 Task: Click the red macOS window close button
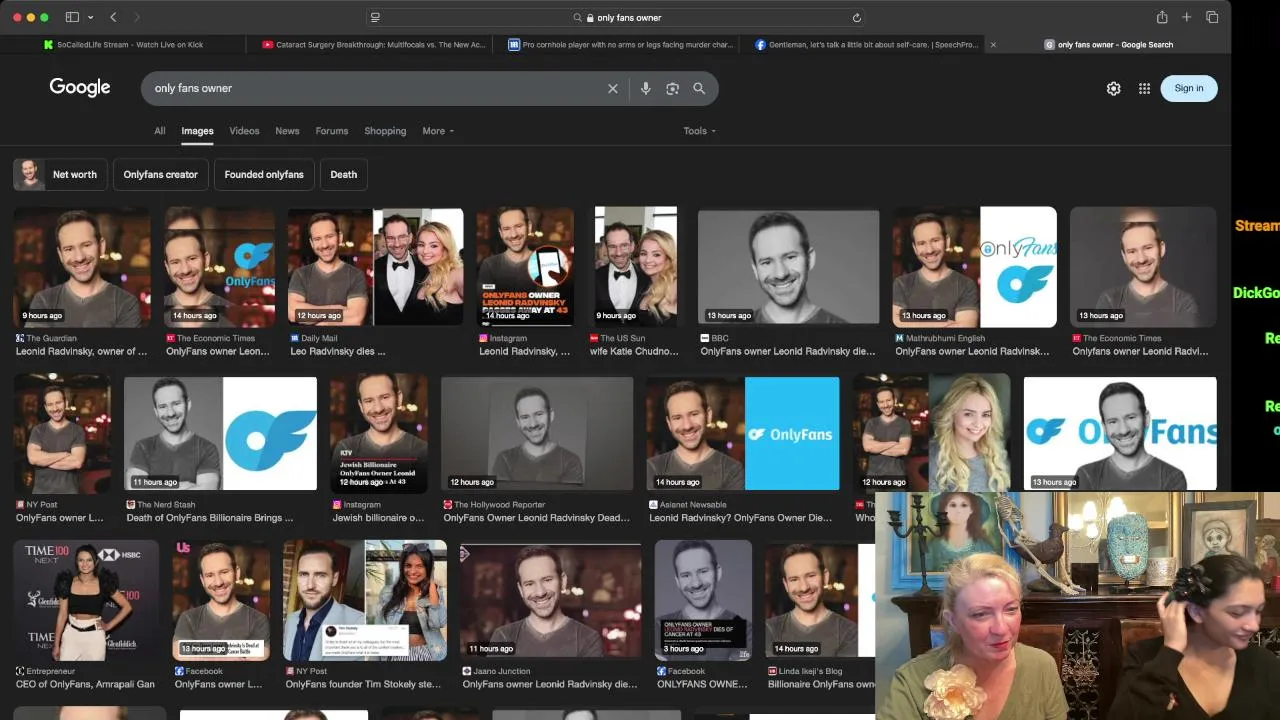pyautogui.click(x=17, y=17)
